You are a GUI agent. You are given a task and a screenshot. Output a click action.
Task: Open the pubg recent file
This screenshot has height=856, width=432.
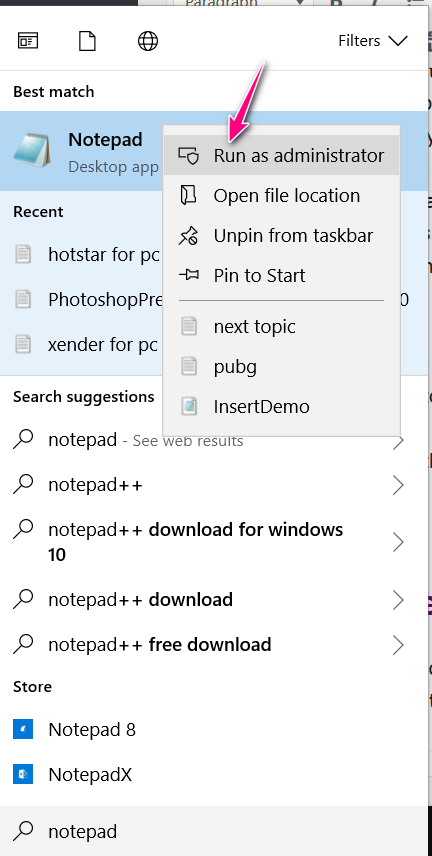pyautogui.click(x=282, y=366)
